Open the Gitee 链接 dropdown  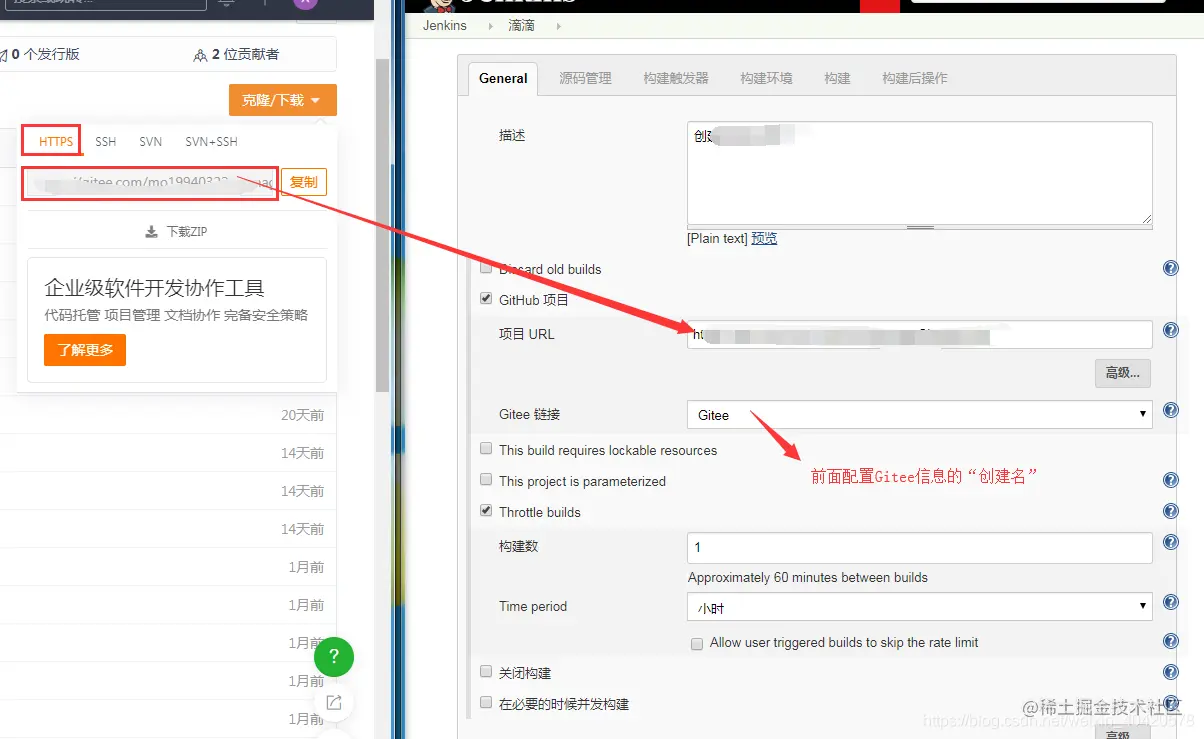pyautogui.click(x=919, y=414)
